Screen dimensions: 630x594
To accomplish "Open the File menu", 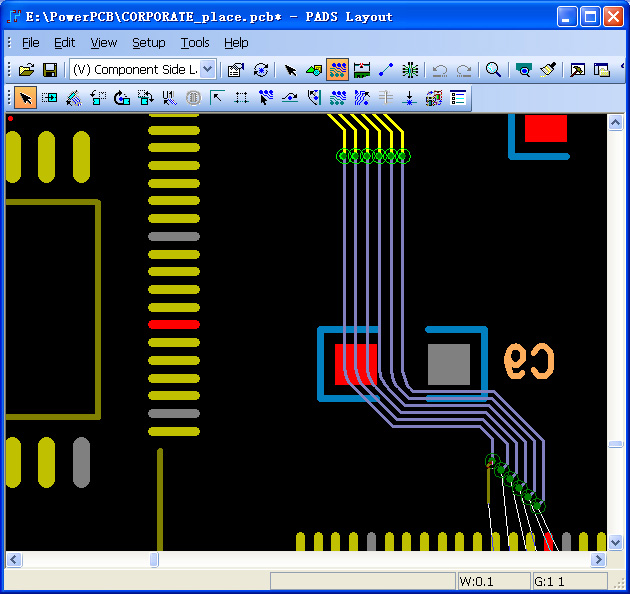I will pyautogui.click(x=30, y=43).
